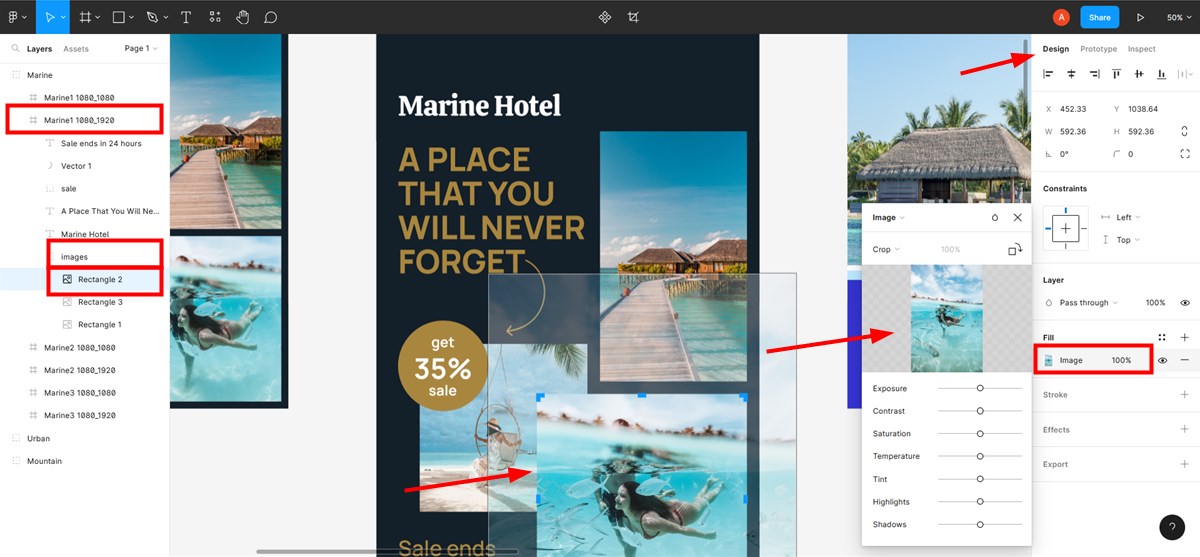Screen dimensions: 1200x557
Task: Switch to the Prototype tab
Action: [x=1098, y=49]
